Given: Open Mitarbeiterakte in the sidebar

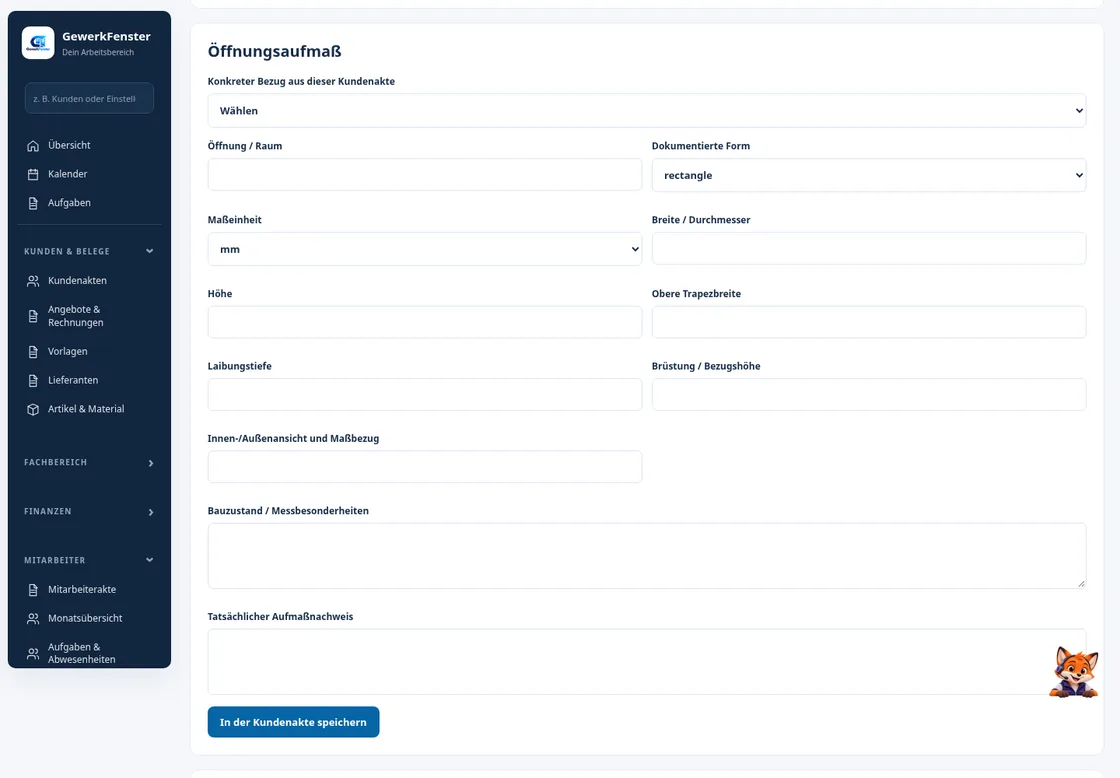Looking at the screenshot, I should (89, 589).
